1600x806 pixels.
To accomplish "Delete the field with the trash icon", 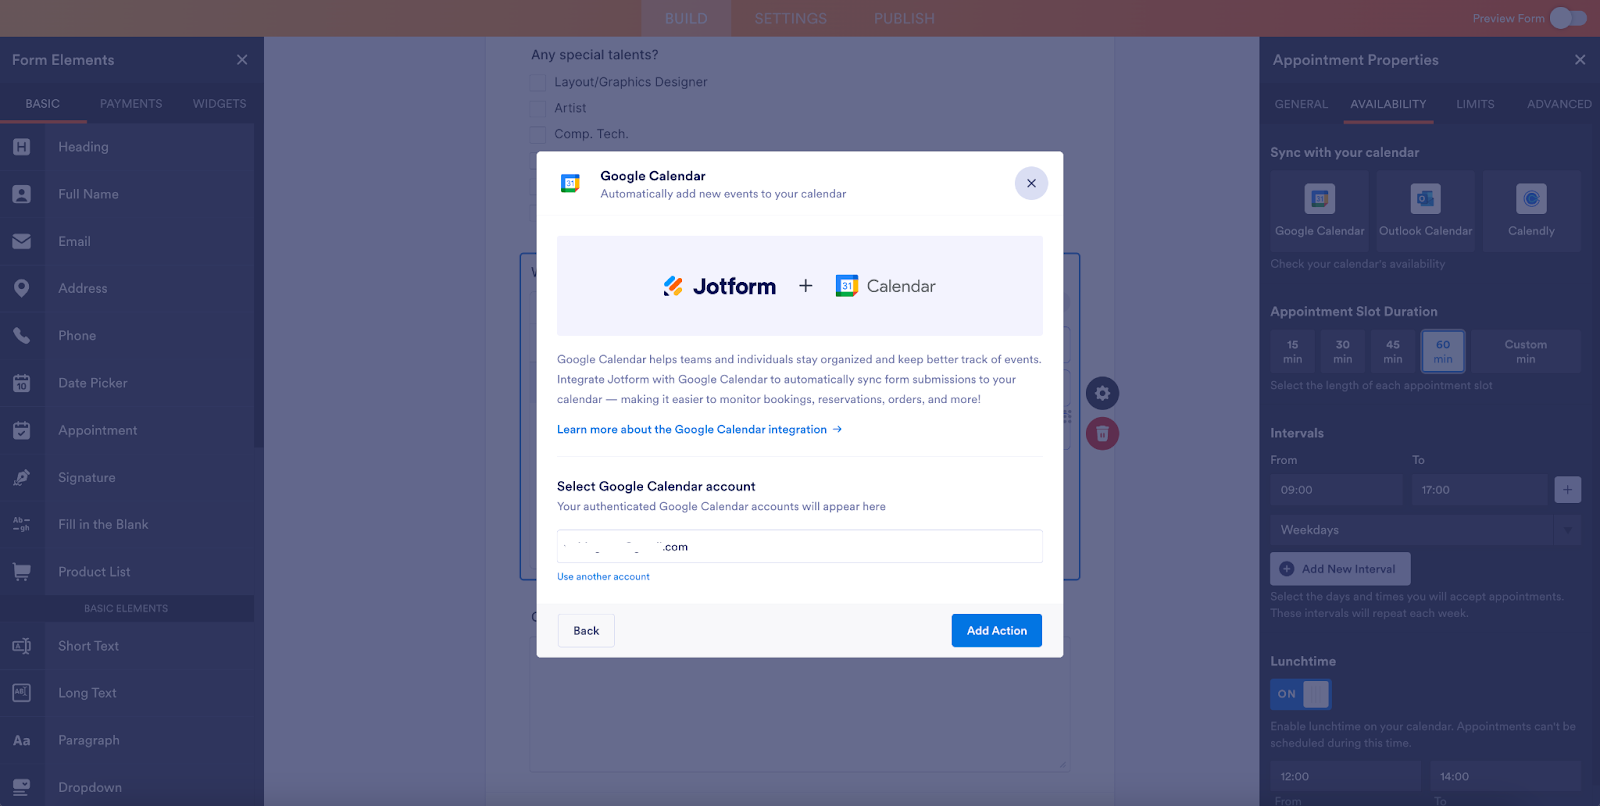I will (x=1102, y=433).
